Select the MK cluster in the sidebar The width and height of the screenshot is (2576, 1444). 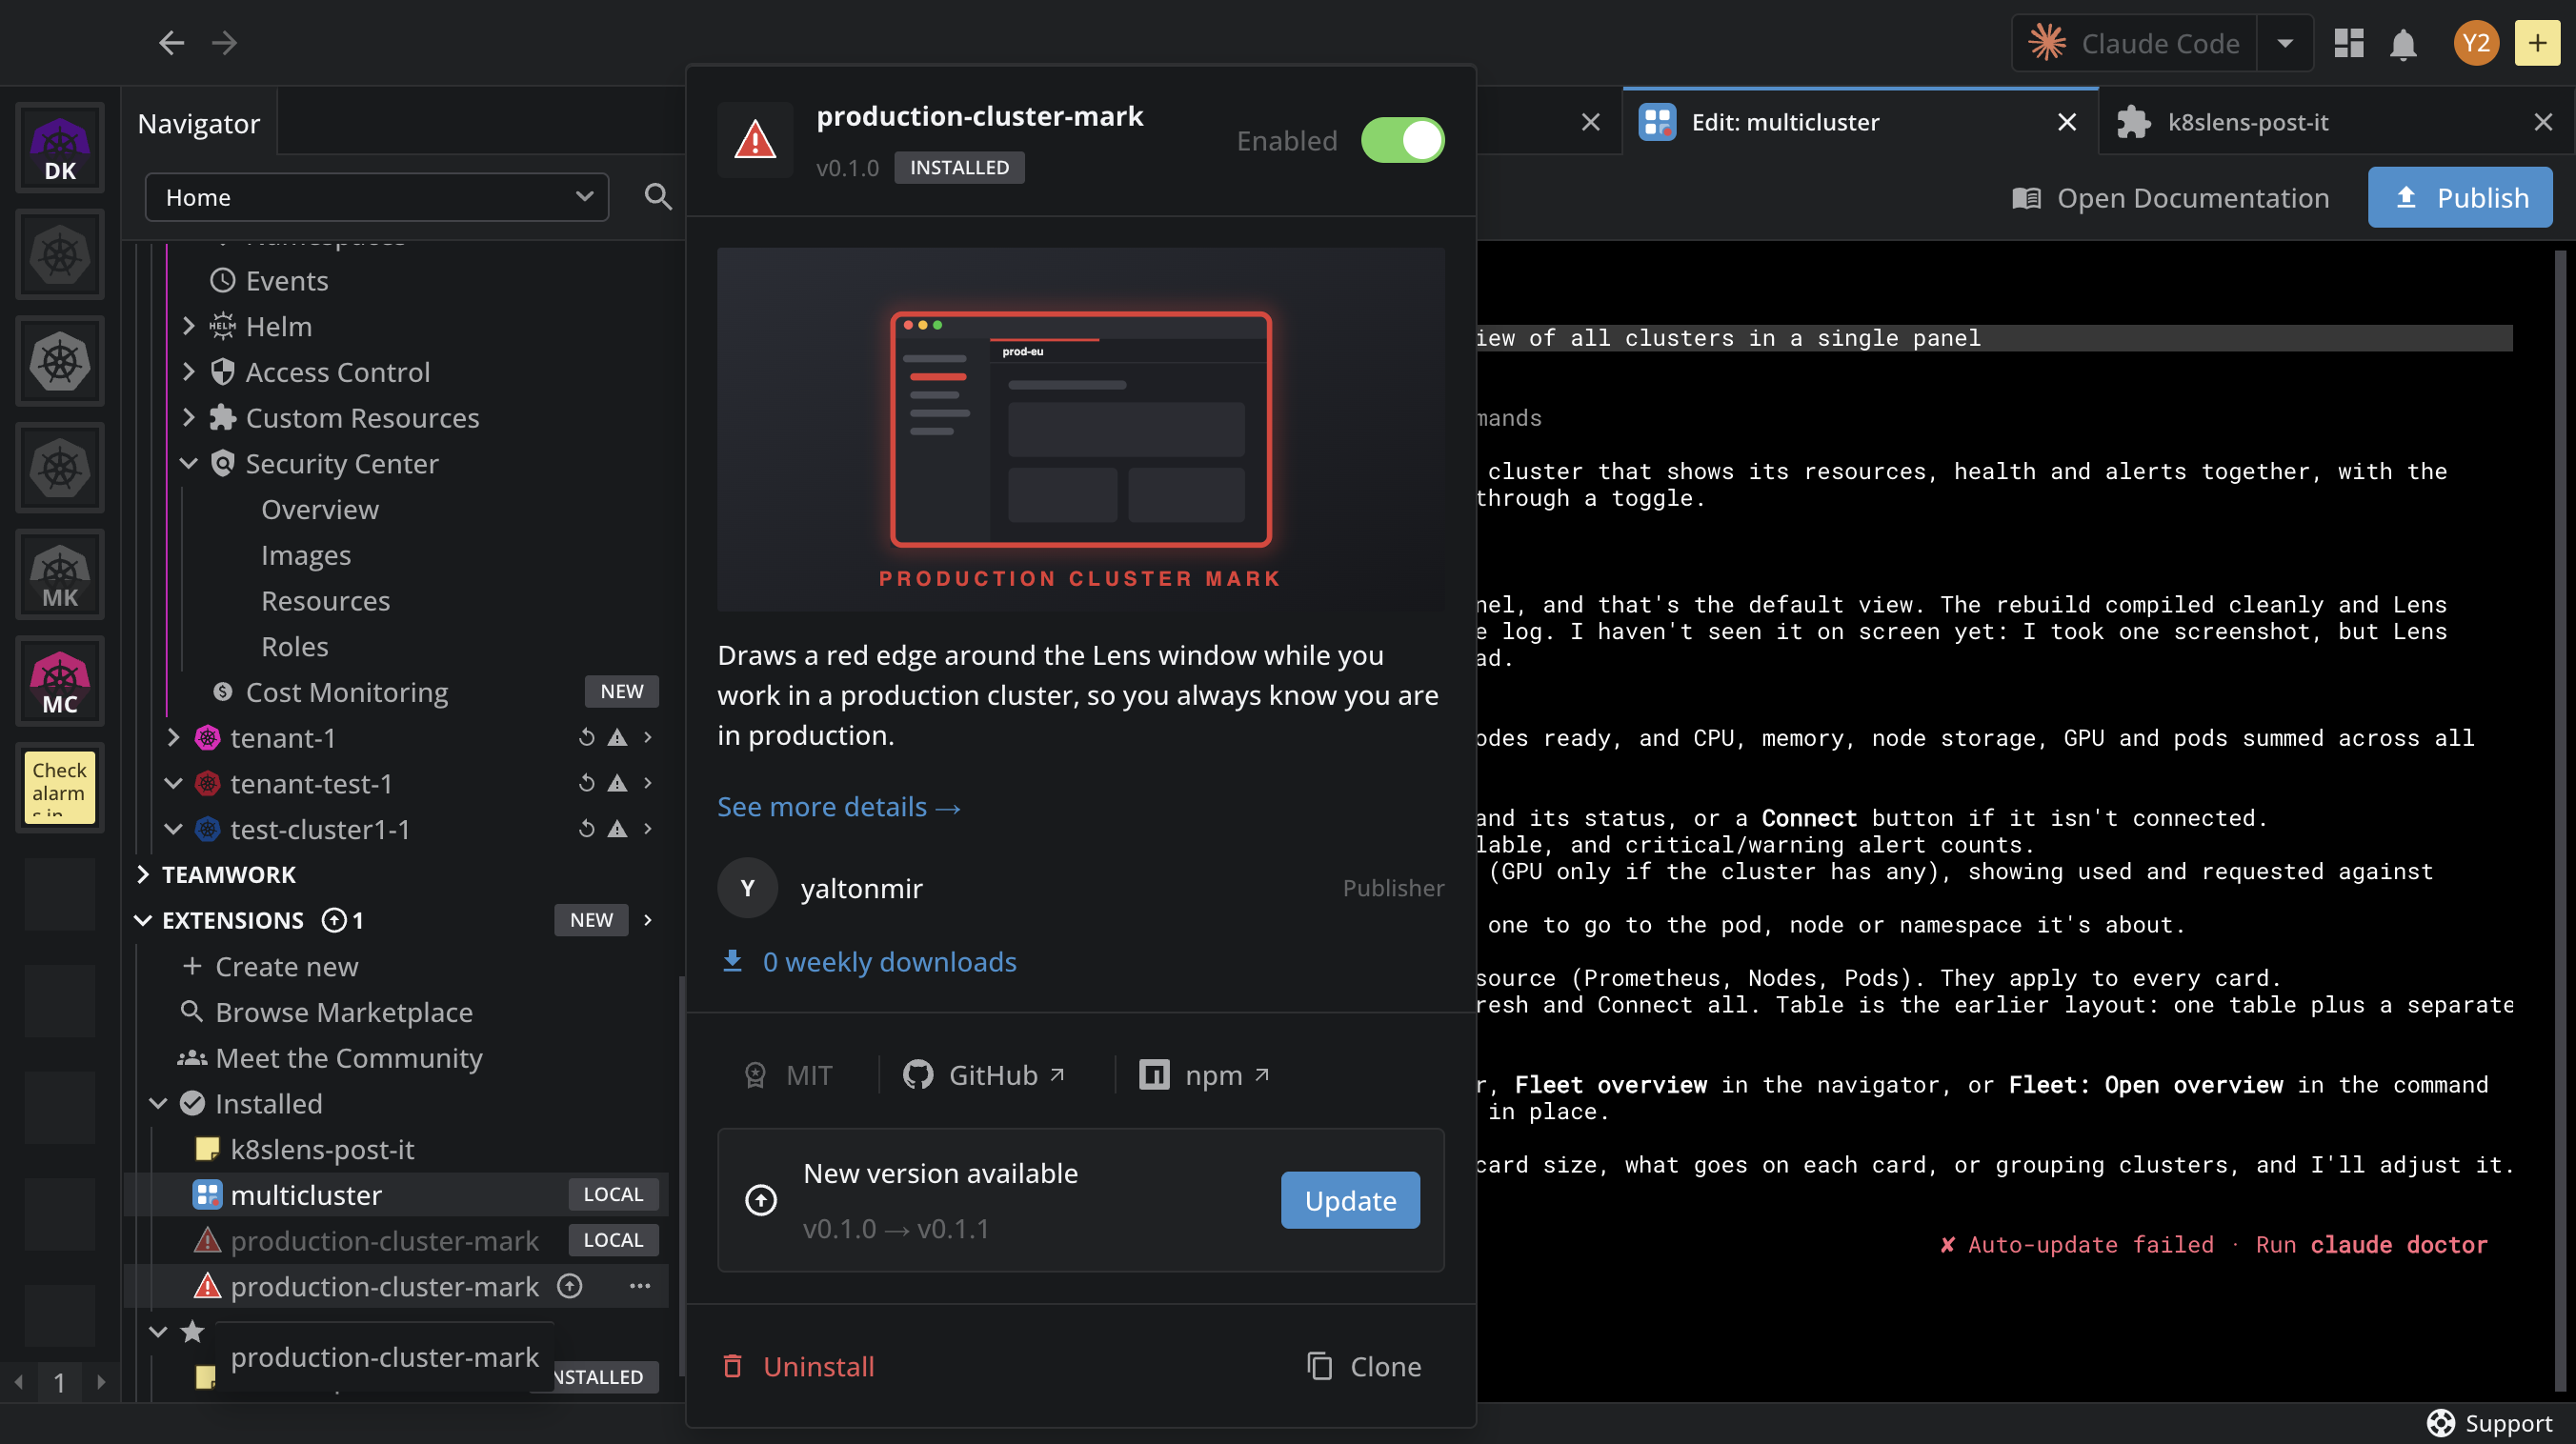tap(60, 575)
